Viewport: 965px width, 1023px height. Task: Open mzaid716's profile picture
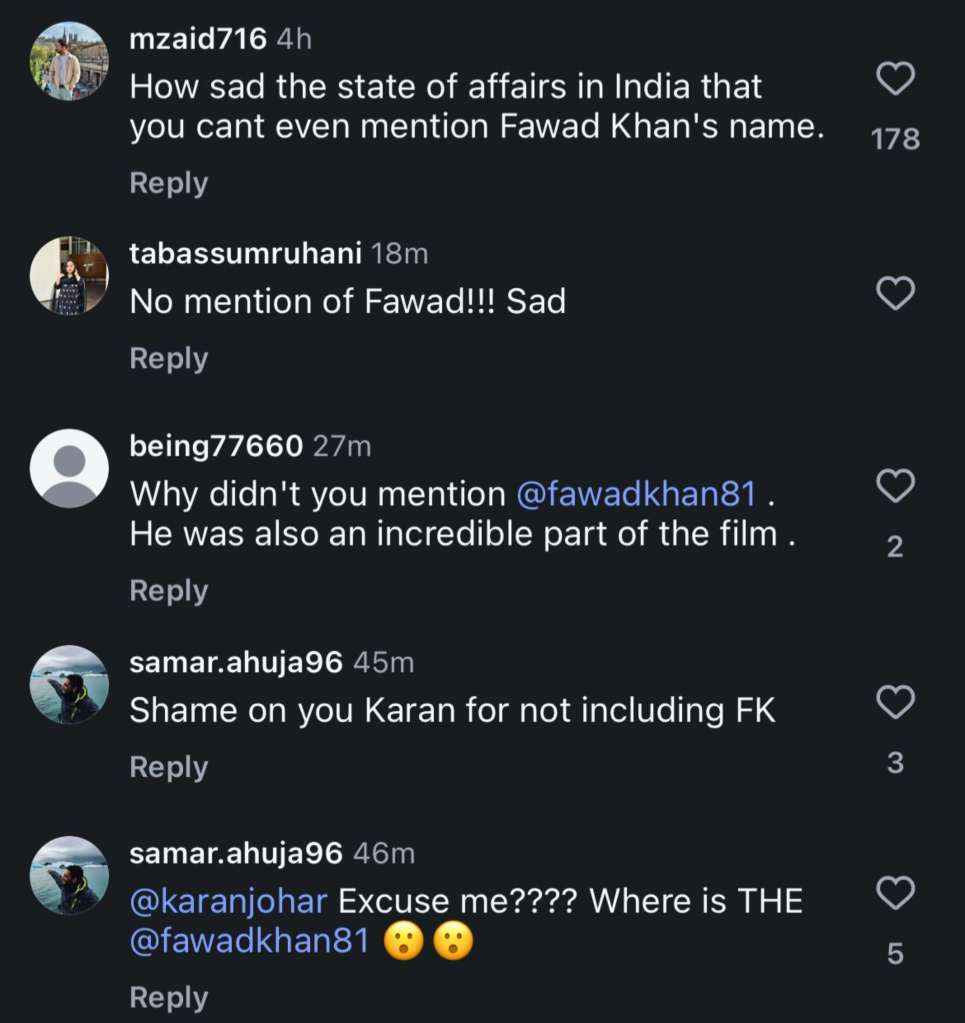click(x=69, y=60)
